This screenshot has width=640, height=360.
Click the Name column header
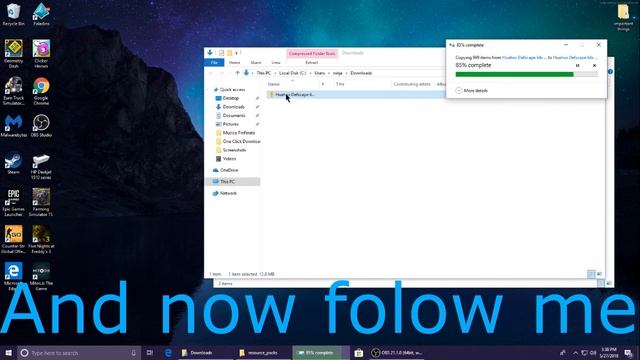point(274,84)
